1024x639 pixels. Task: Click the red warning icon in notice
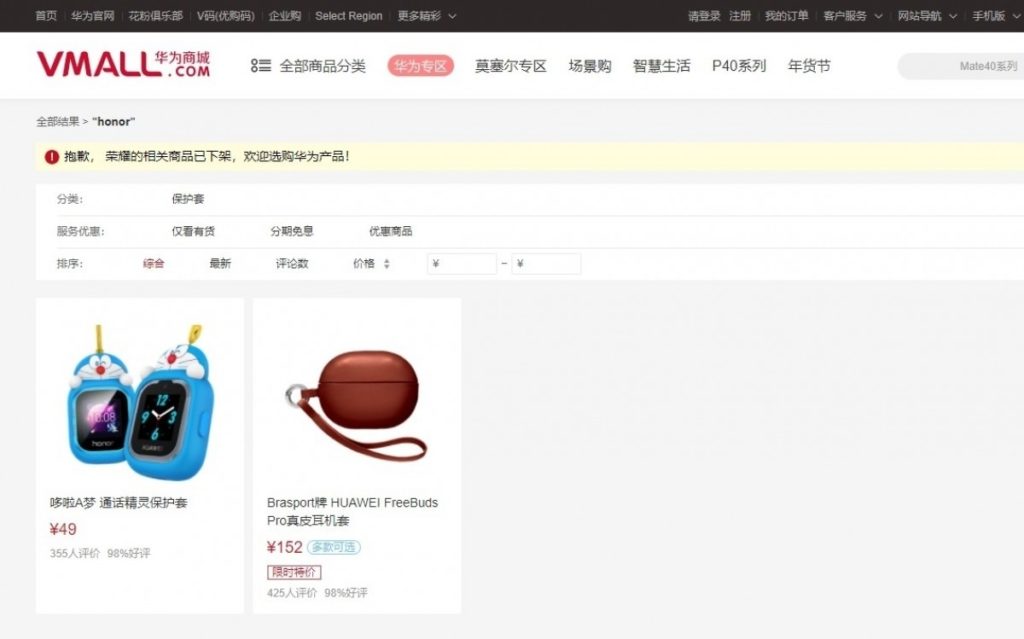coord(52,156)
